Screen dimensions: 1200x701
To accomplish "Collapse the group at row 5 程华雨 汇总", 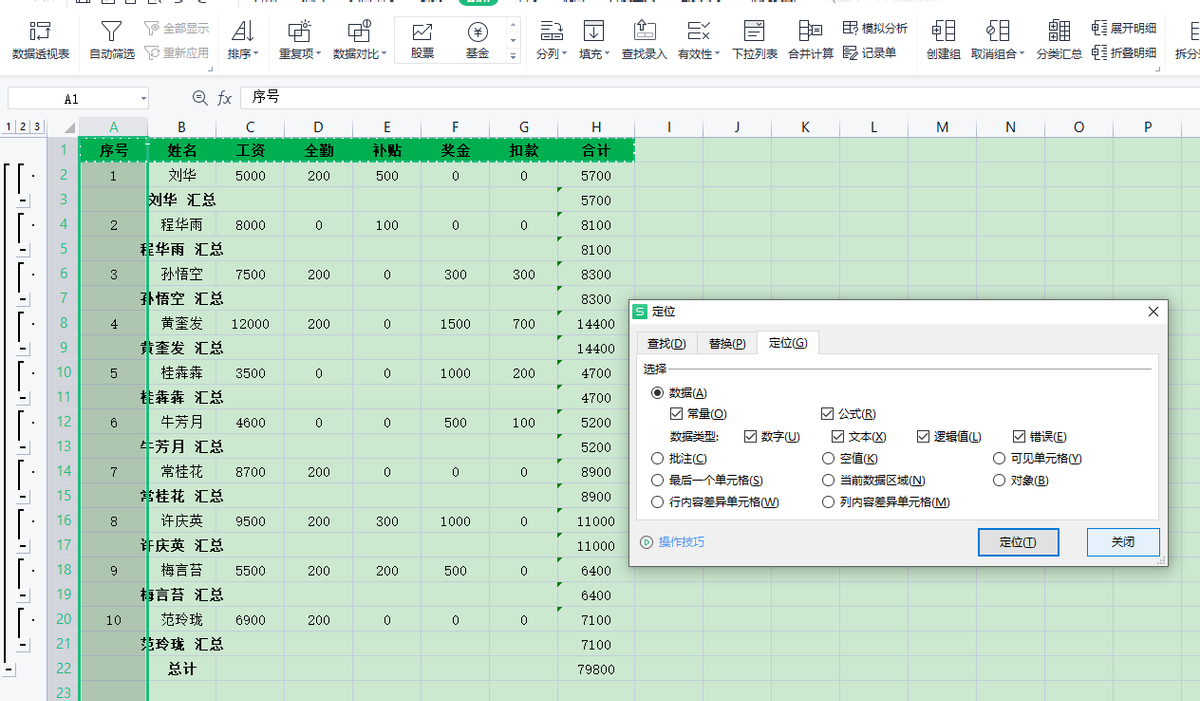I will click(23, 249).
